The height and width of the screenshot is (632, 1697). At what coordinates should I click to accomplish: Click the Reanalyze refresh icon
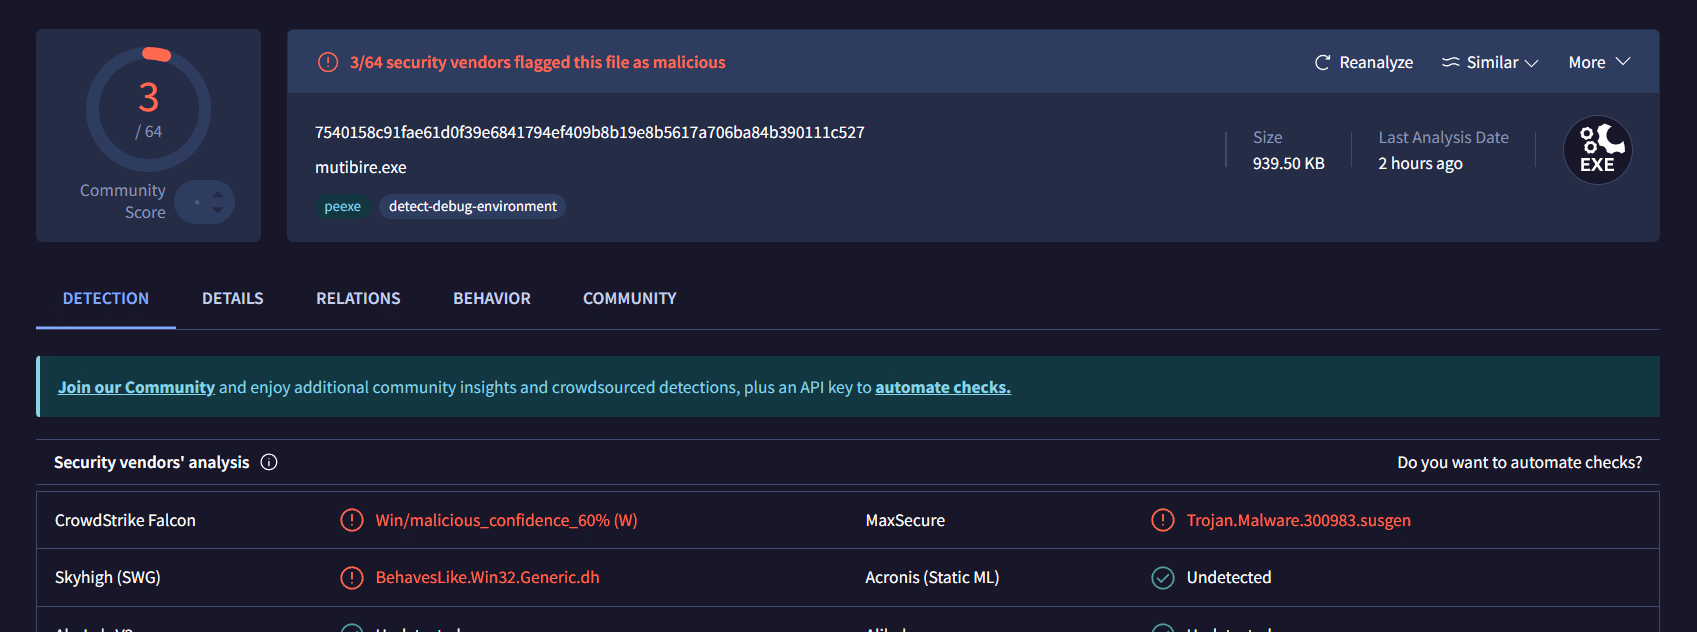coord(1322,62)
